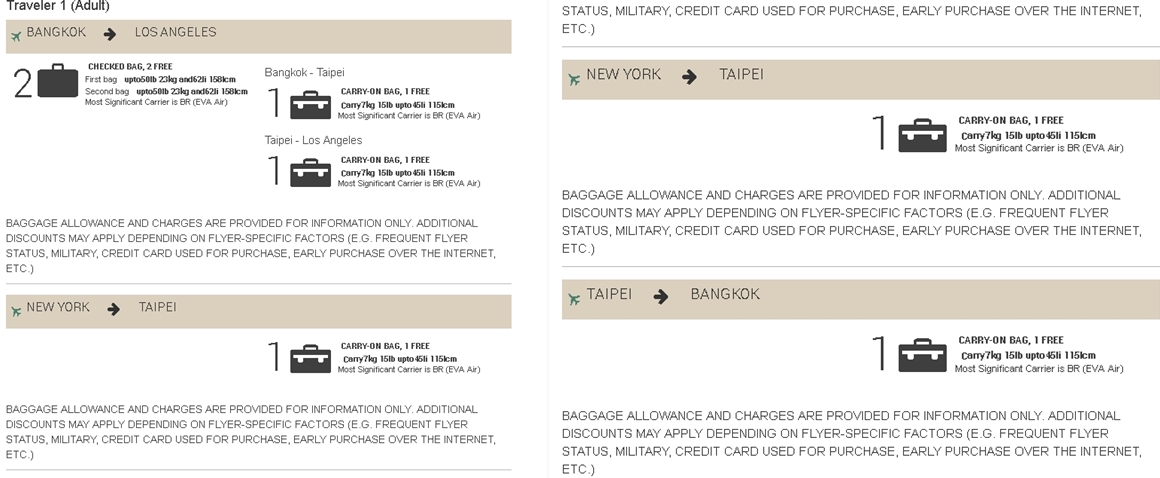The height and width of the screenshot is (478, 1160).
Task: Click the "Taipei - Los Angeles" segment label
Action: 313,140
